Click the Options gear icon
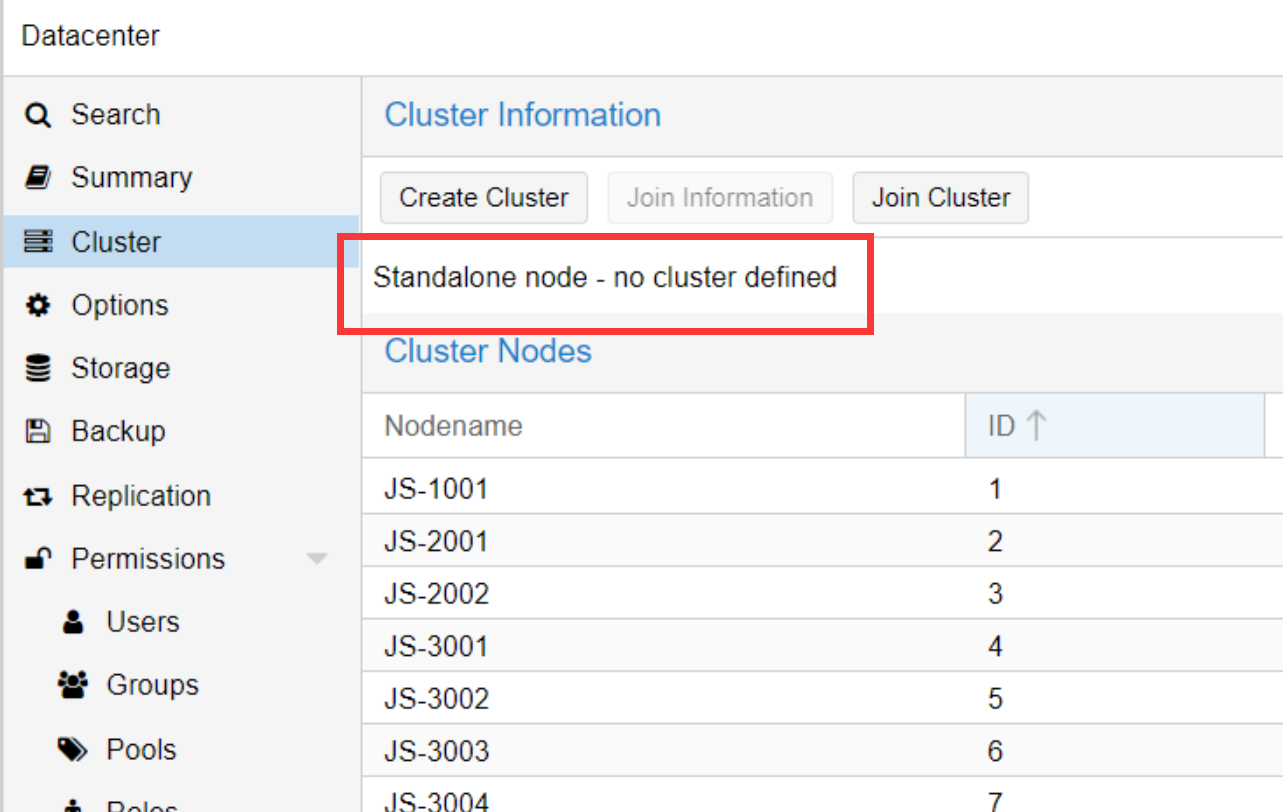 37,306
